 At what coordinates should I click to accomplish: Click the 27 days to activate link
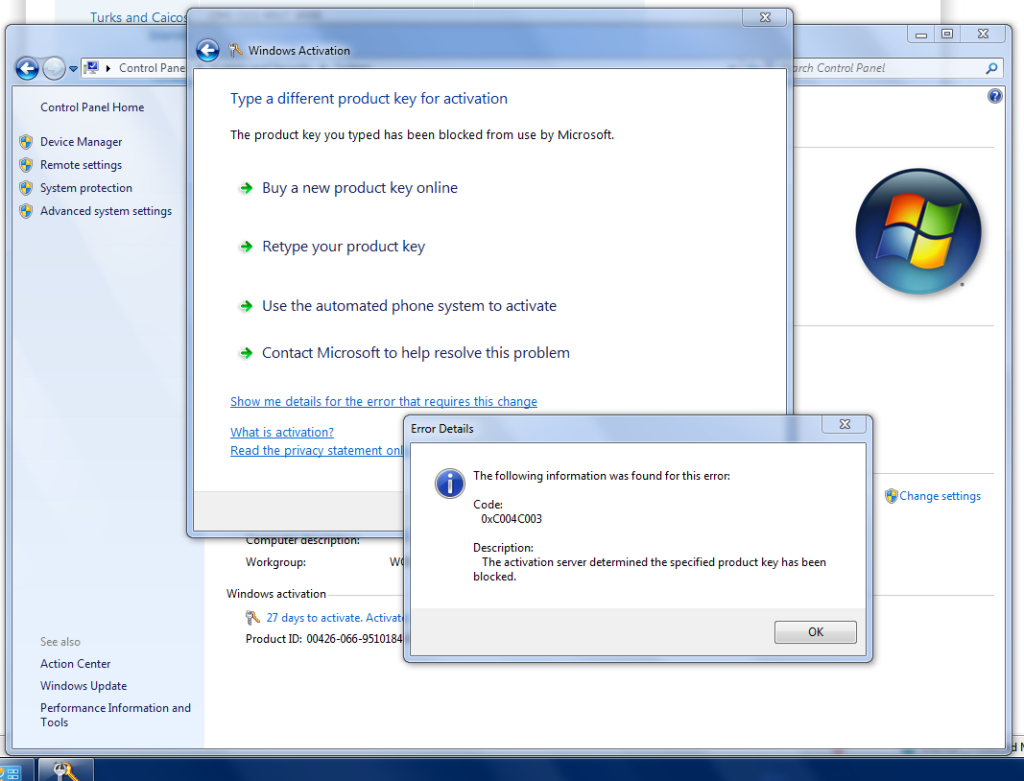(x=335, y=618)
